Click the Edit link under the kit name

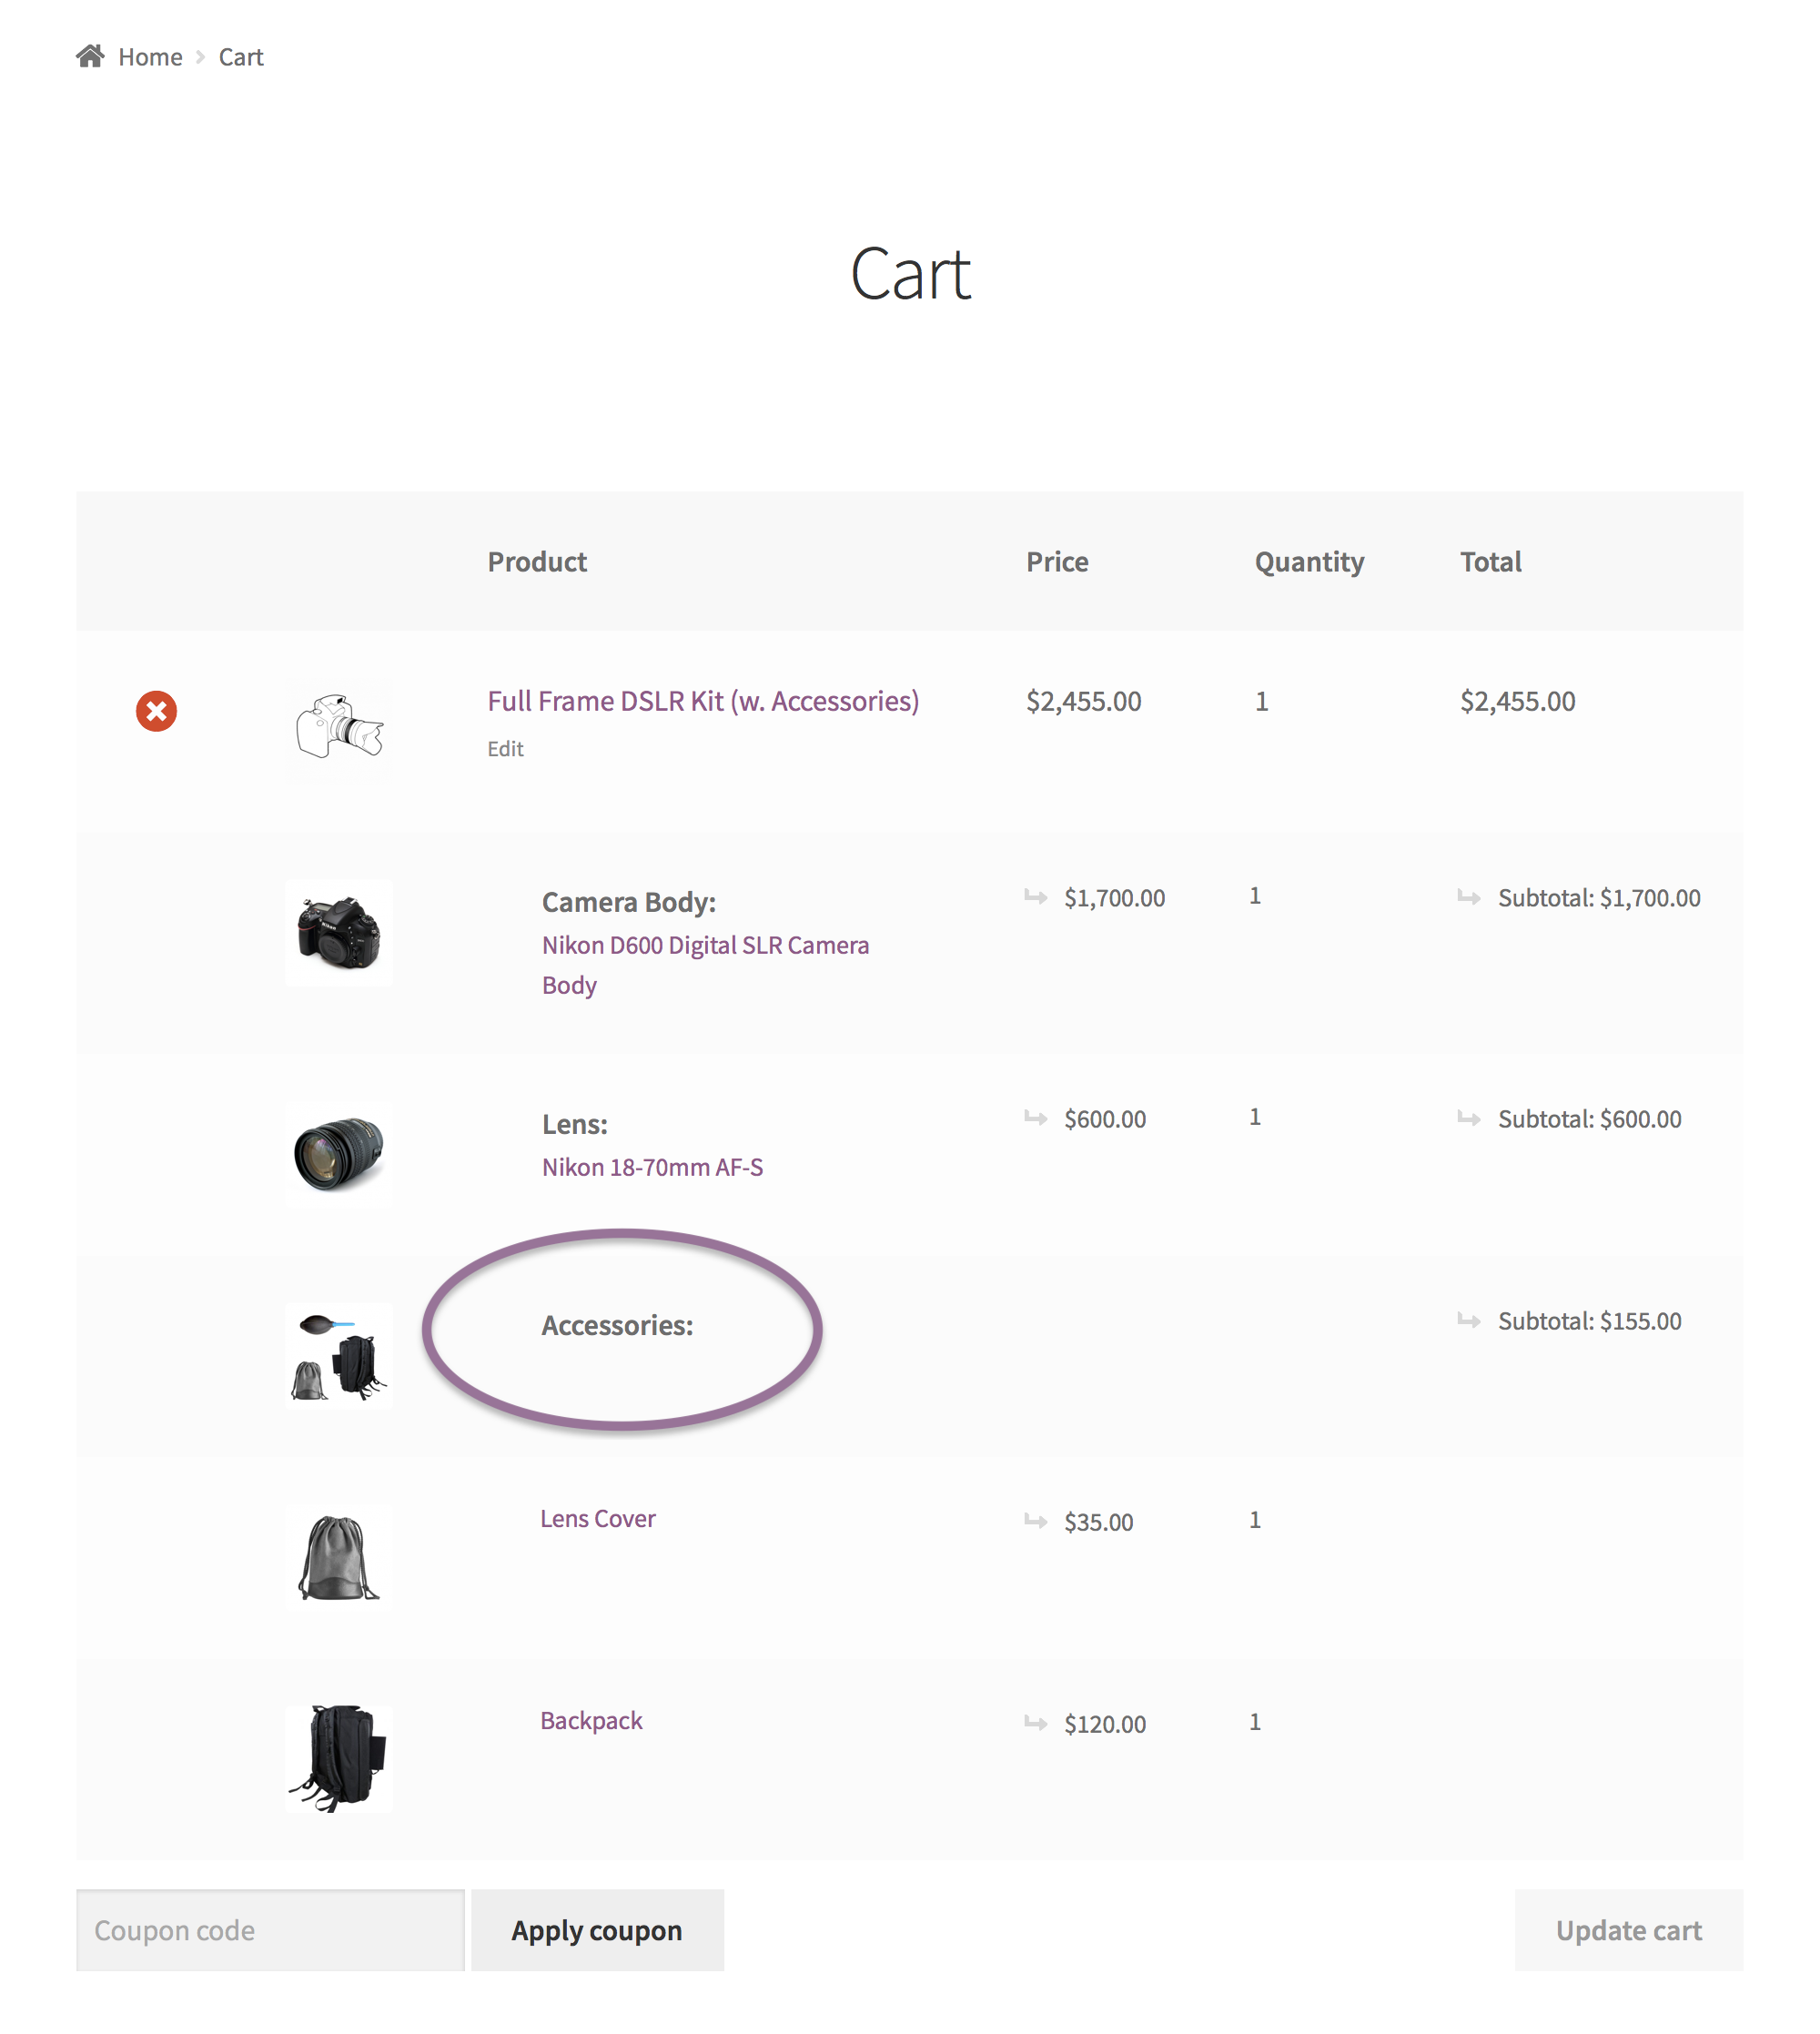(x=505, y=748)
